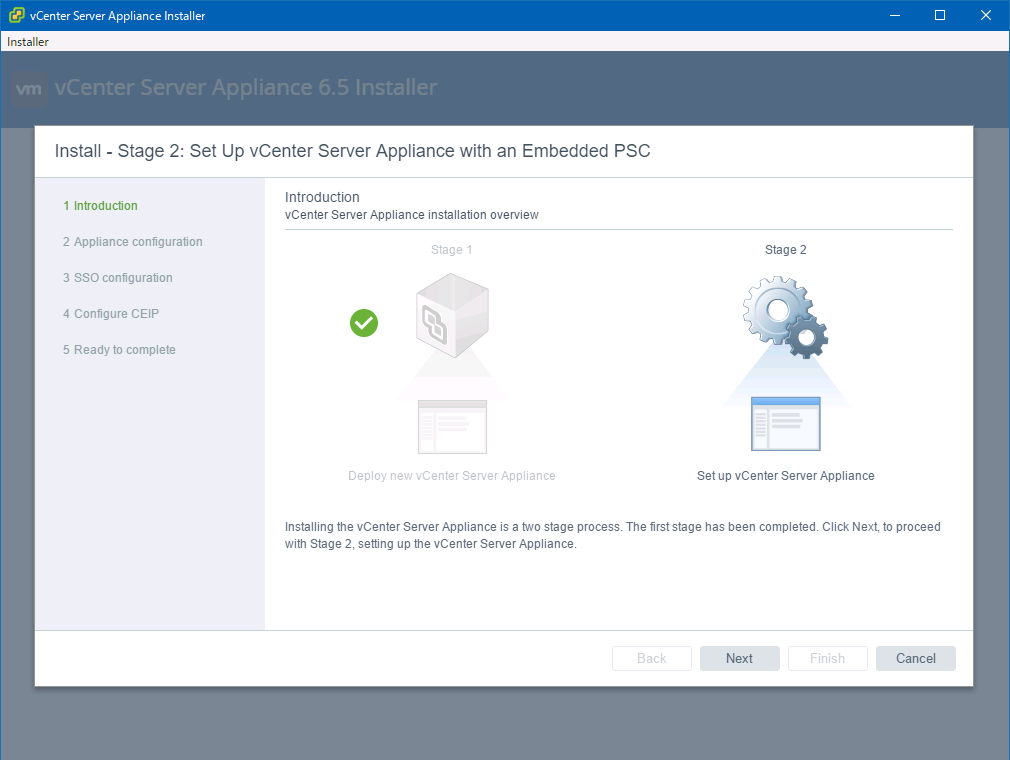The width and height of the screenshot is (1010, 760).
Task: Select step 3 SSO configuration
Action: (118, 278)
